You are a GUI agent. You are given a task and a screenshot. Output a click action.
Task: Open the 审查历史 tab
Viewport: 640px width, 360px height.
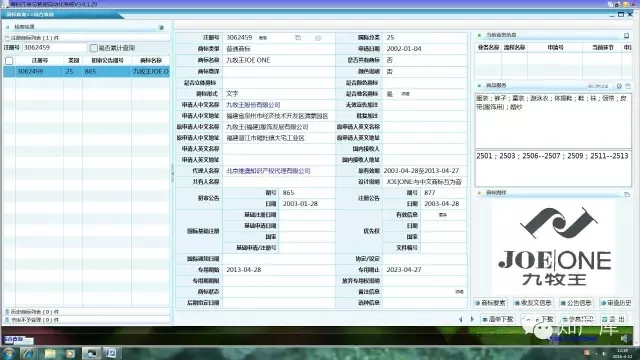click(616, 303)
